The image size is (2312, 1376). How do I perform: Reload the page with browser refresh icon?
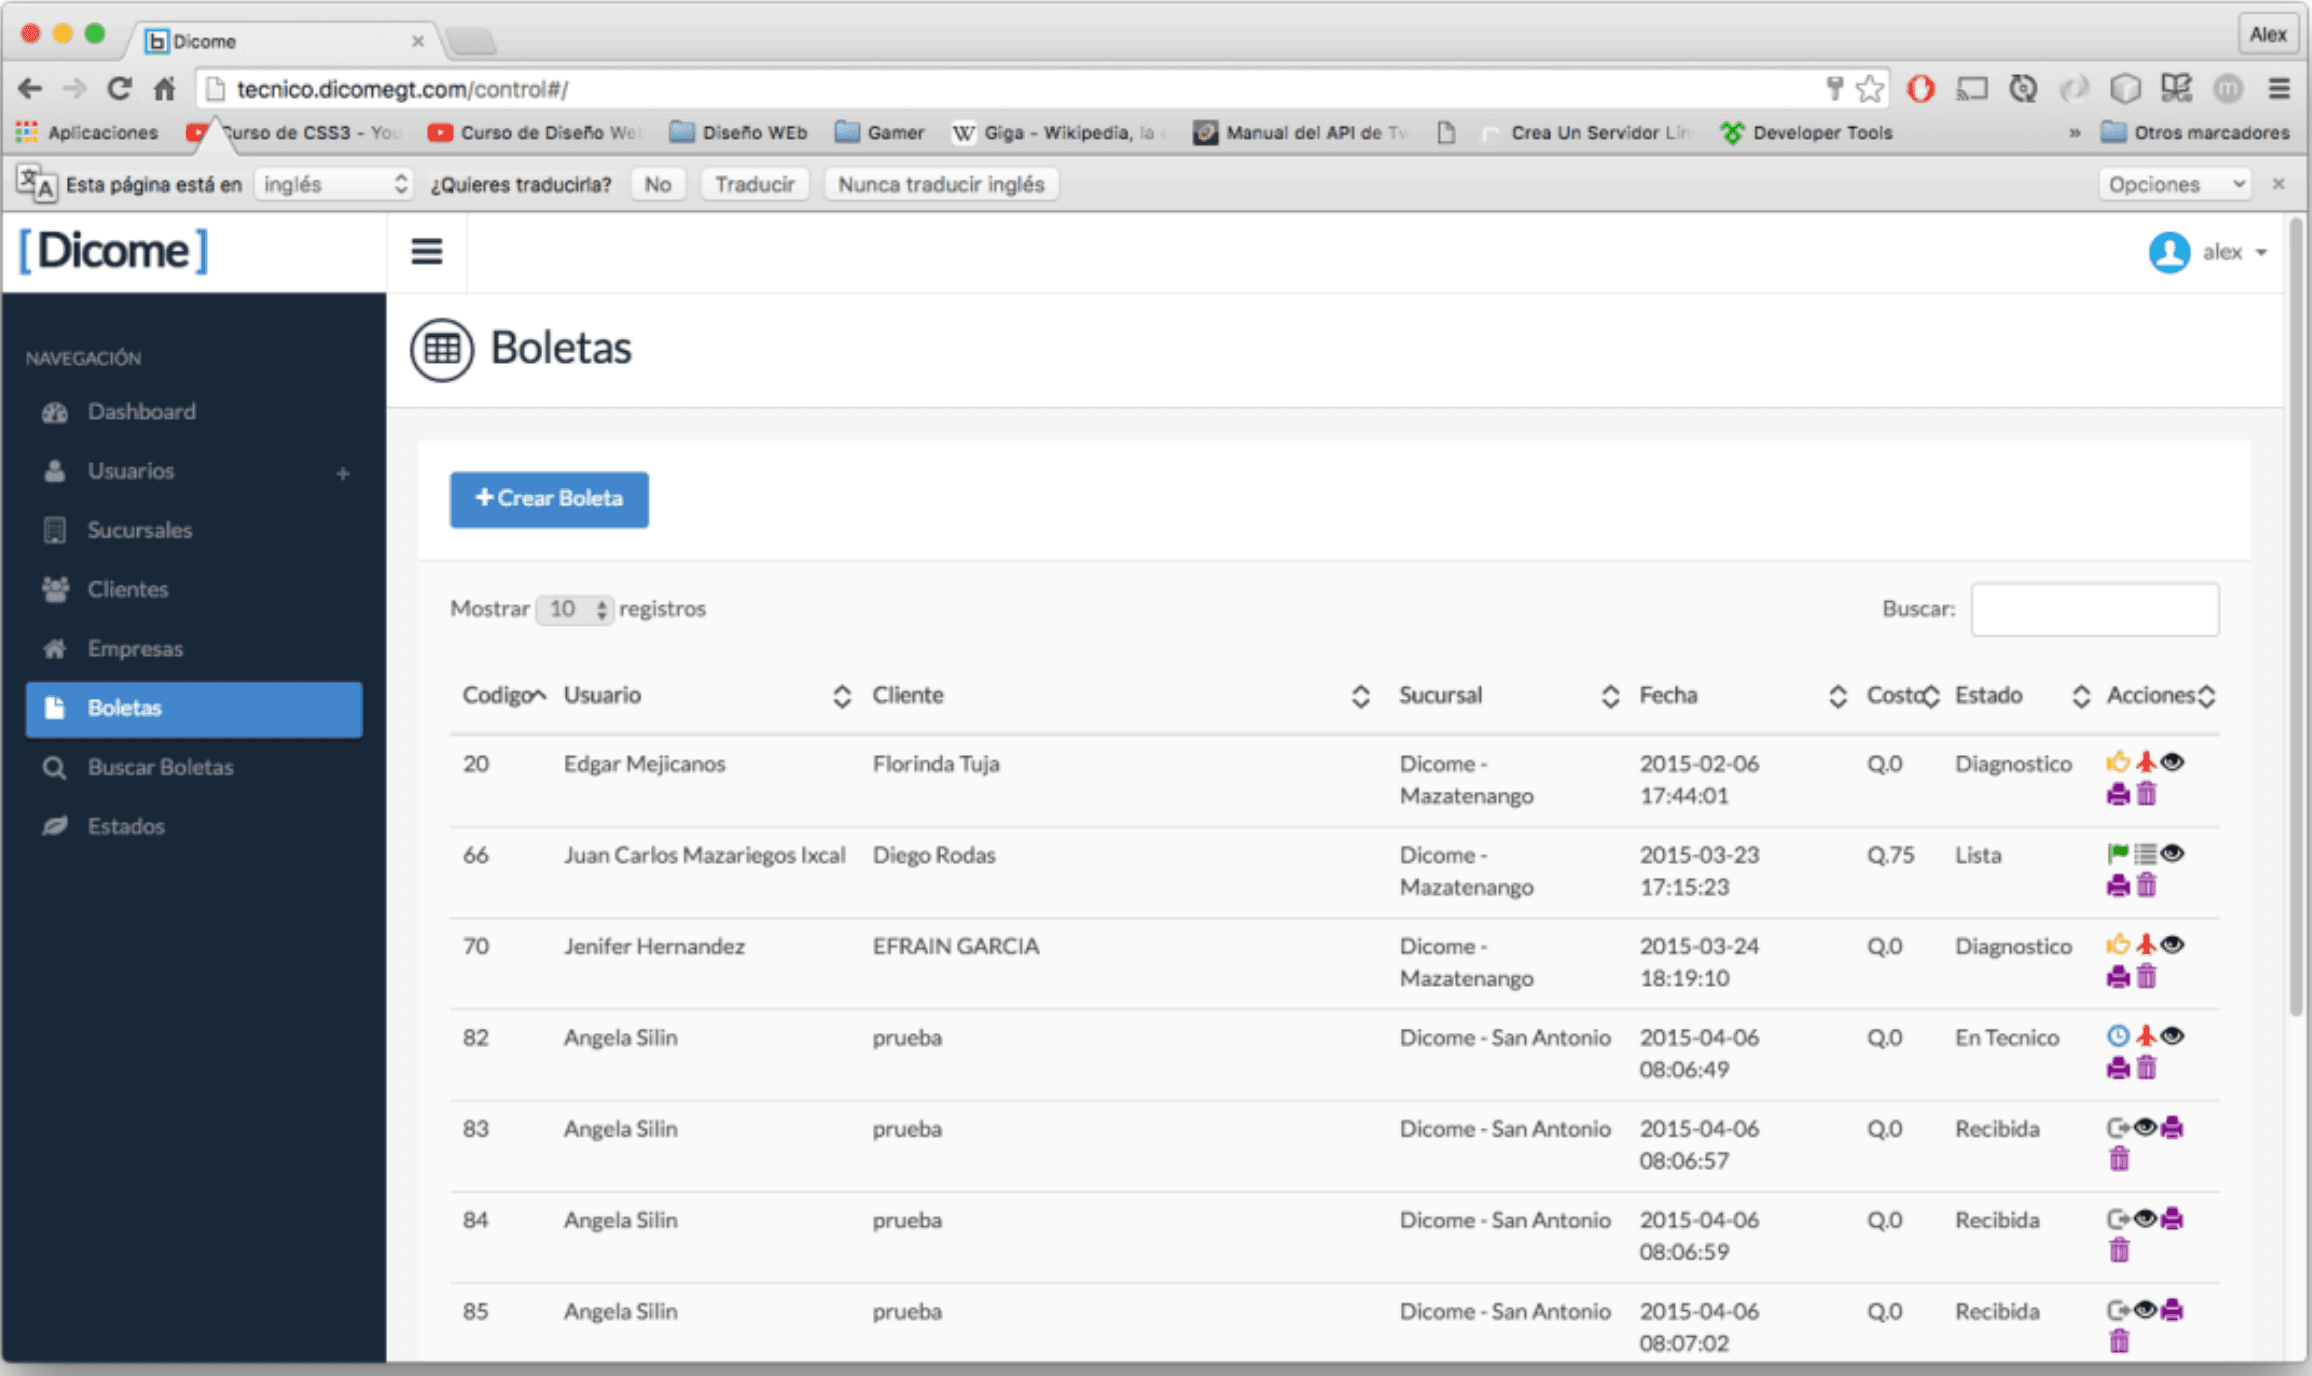(x=120, y=89)
